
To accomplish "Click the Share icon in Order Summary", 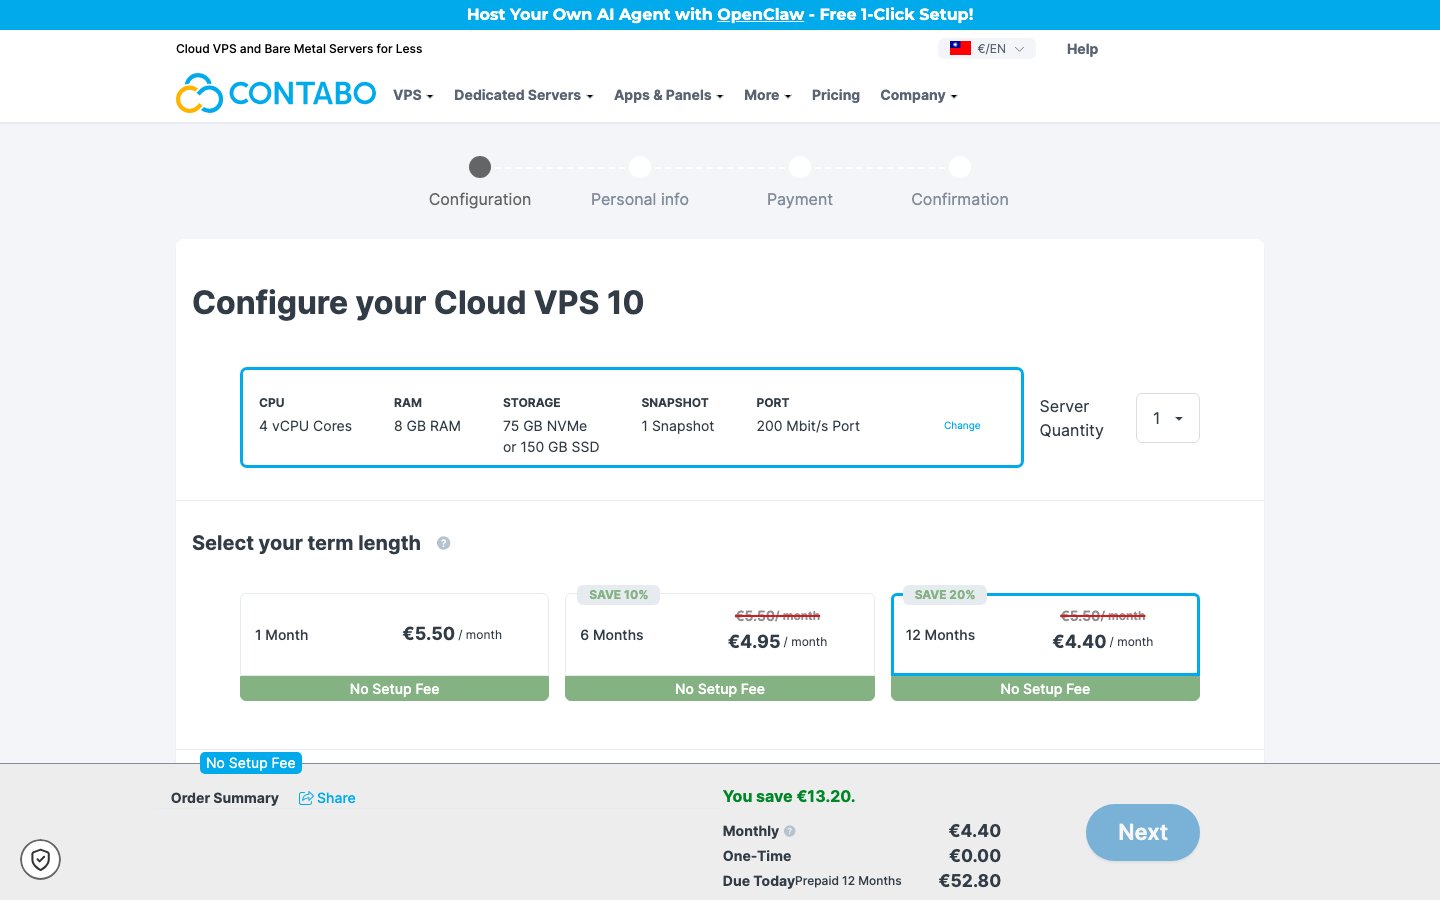I will tap(306, 798).
